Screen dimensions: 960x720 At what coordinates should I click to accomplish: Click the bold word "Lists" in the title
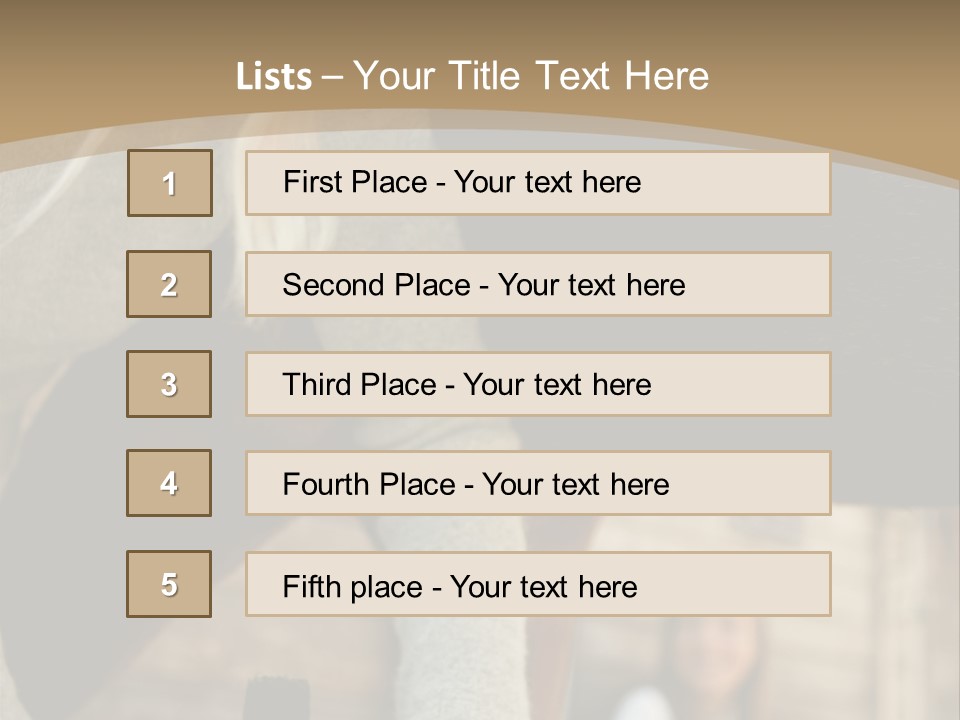[x=273, y=77]
